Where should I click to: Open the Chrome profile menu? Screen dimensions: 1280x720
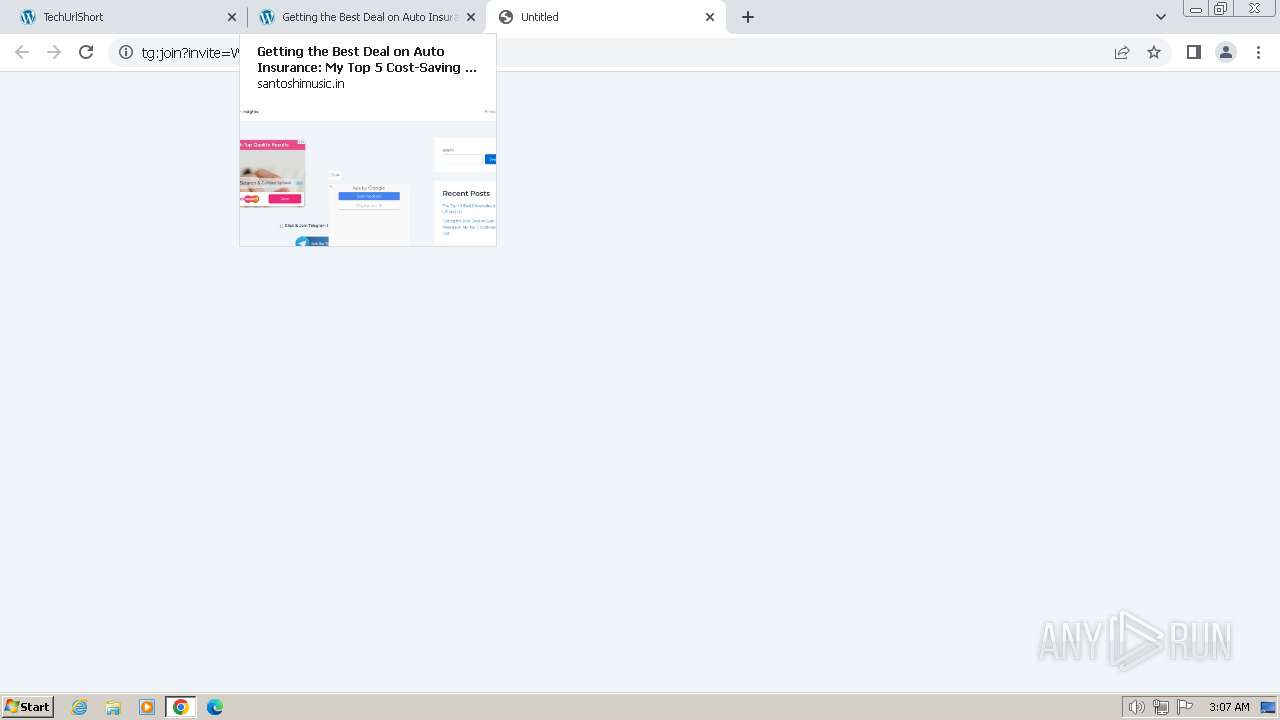[1226, 52]
